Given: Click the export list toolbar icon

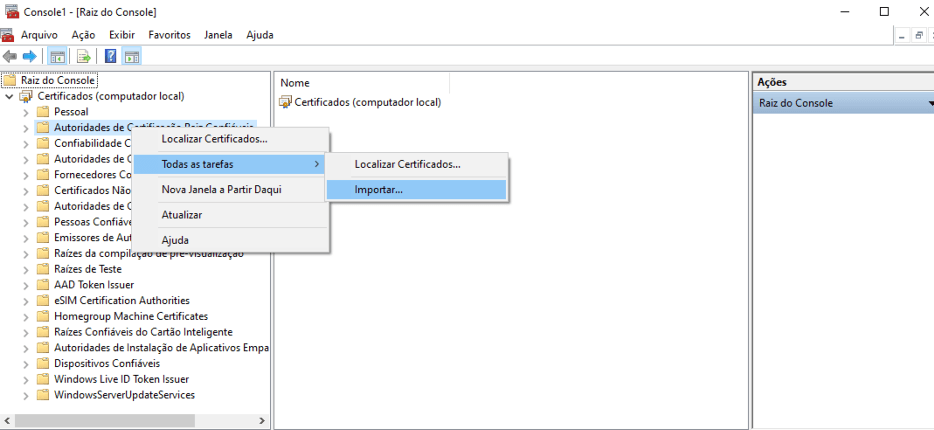Looking at the screenshot, I should pyautogui.click(x=84, y=56).
